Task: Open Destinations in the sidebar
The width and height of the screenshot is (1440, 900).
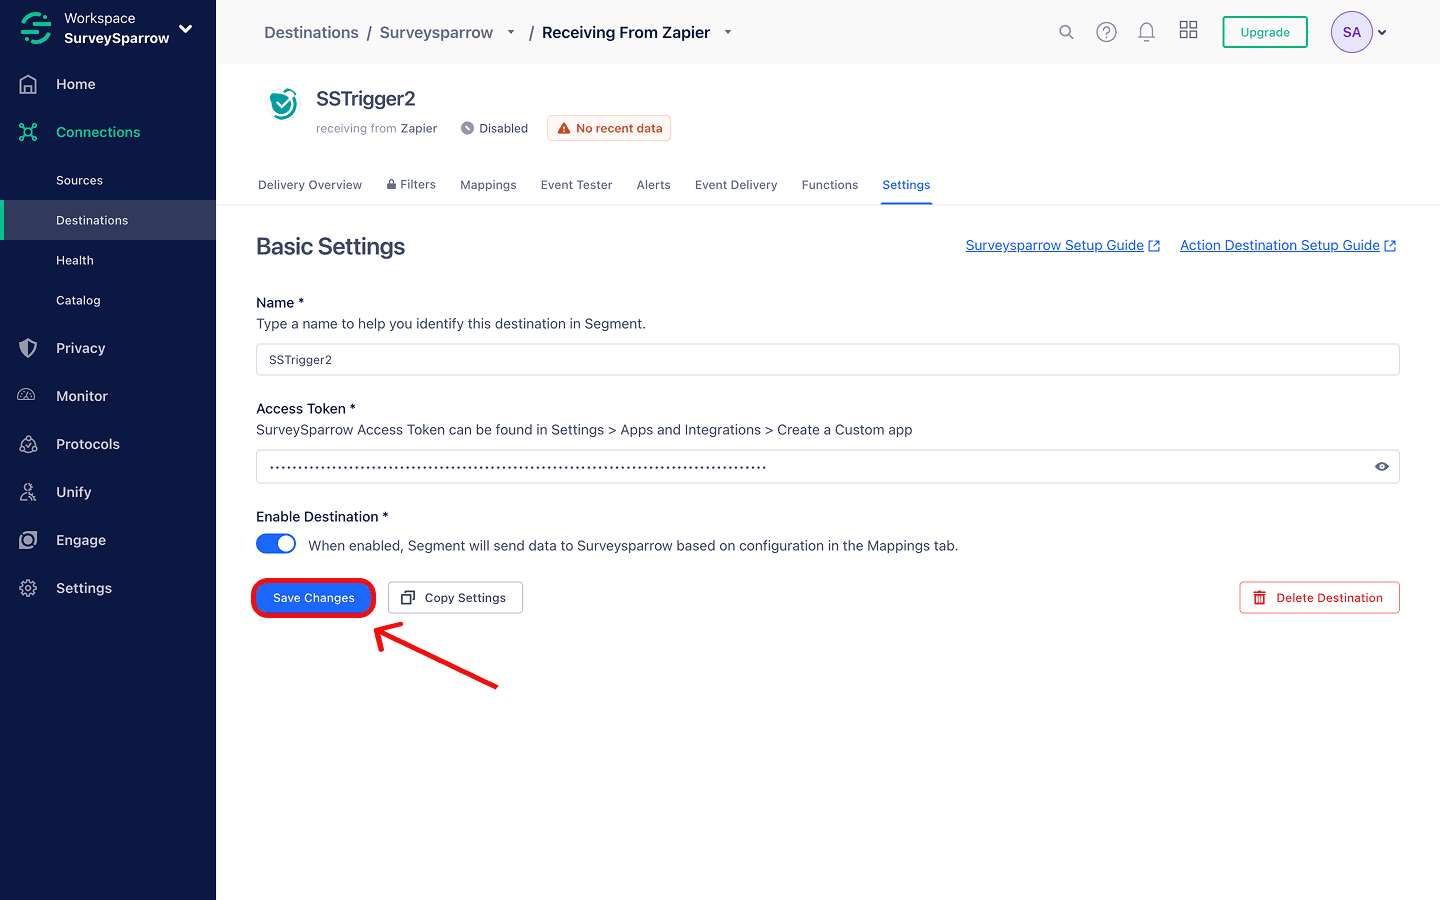Action: click(108, 220)
